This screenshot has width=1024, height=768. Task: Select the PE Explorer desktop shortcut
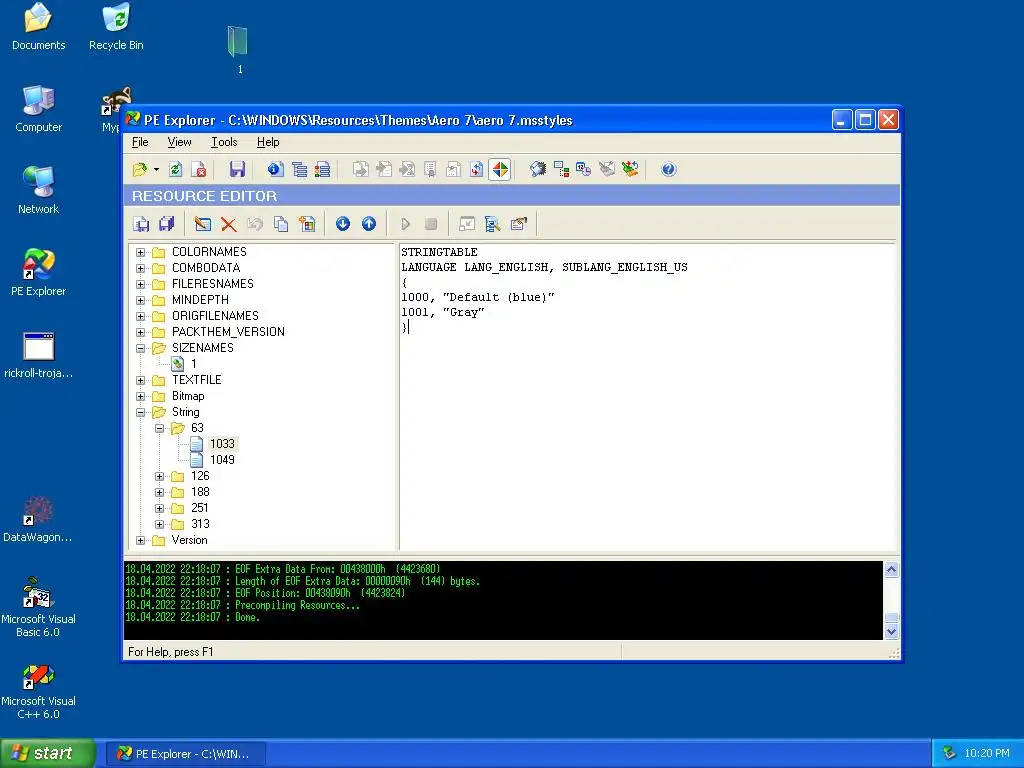click(x=39, y=272)
